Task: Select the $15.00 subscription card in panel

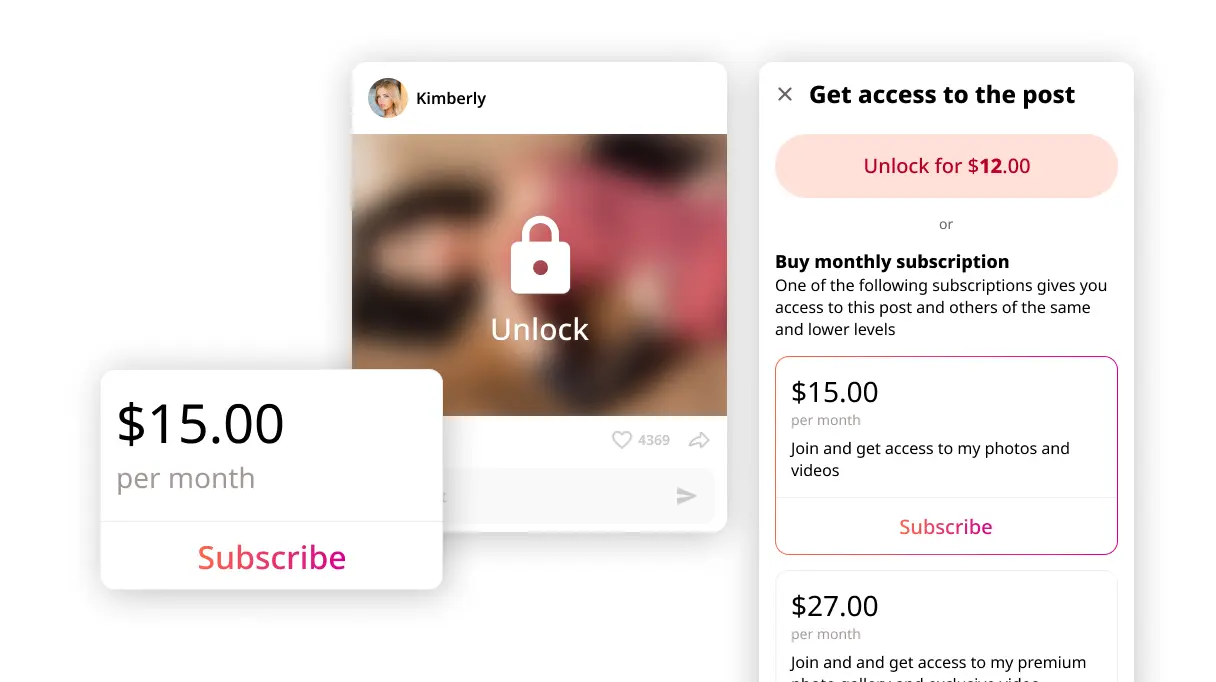Action: coord(946,455)
